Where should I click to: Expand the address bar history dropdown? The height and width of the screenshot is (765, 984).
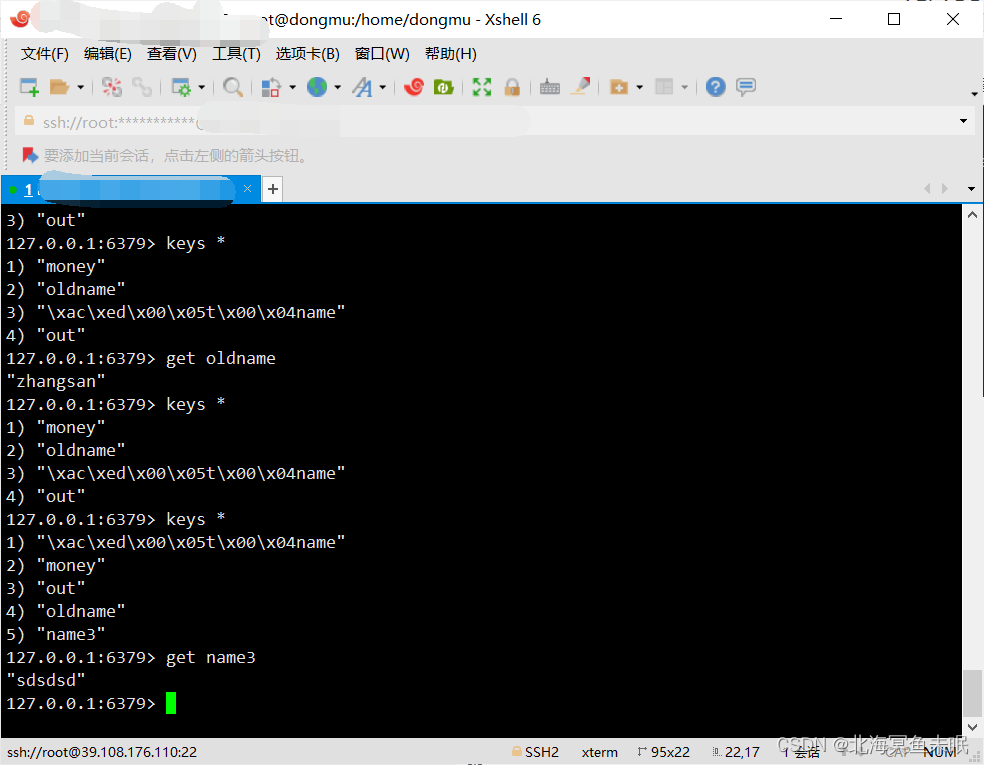pos(963,121)
